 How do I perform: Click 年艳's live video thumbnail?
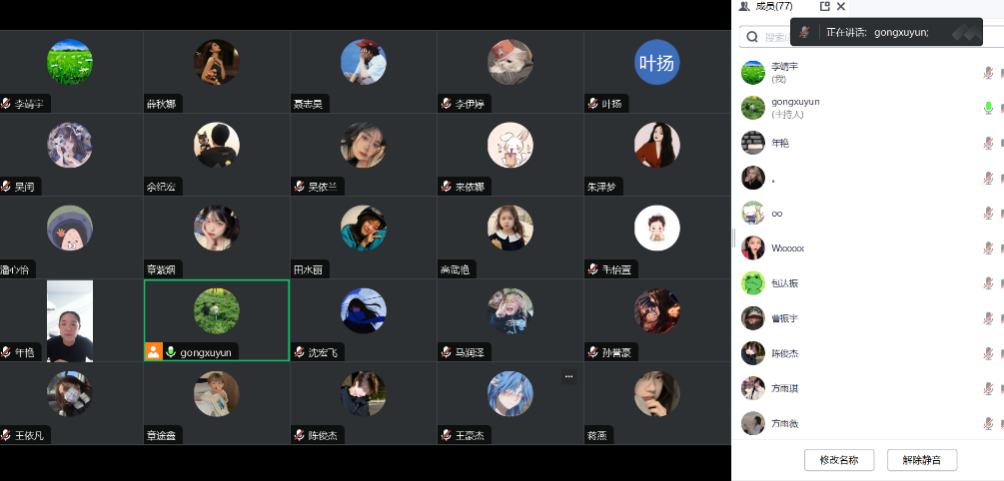[70, 321]
